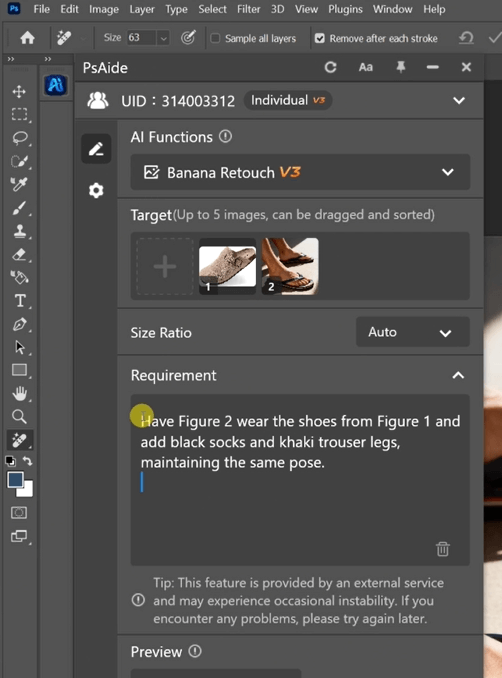
Task: Open the Edit menu
Action: tap(69, 9)
